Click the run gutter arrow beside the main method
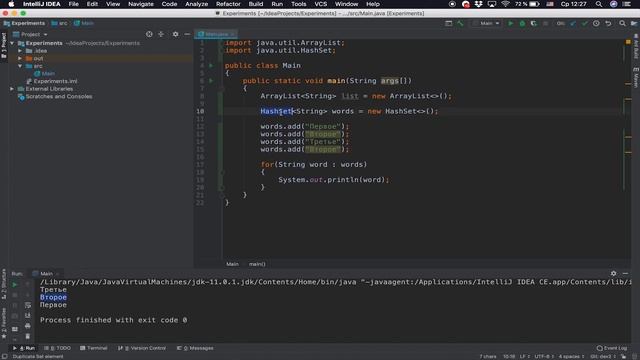Viewport: 640px width, 360px height. (211, 81)
